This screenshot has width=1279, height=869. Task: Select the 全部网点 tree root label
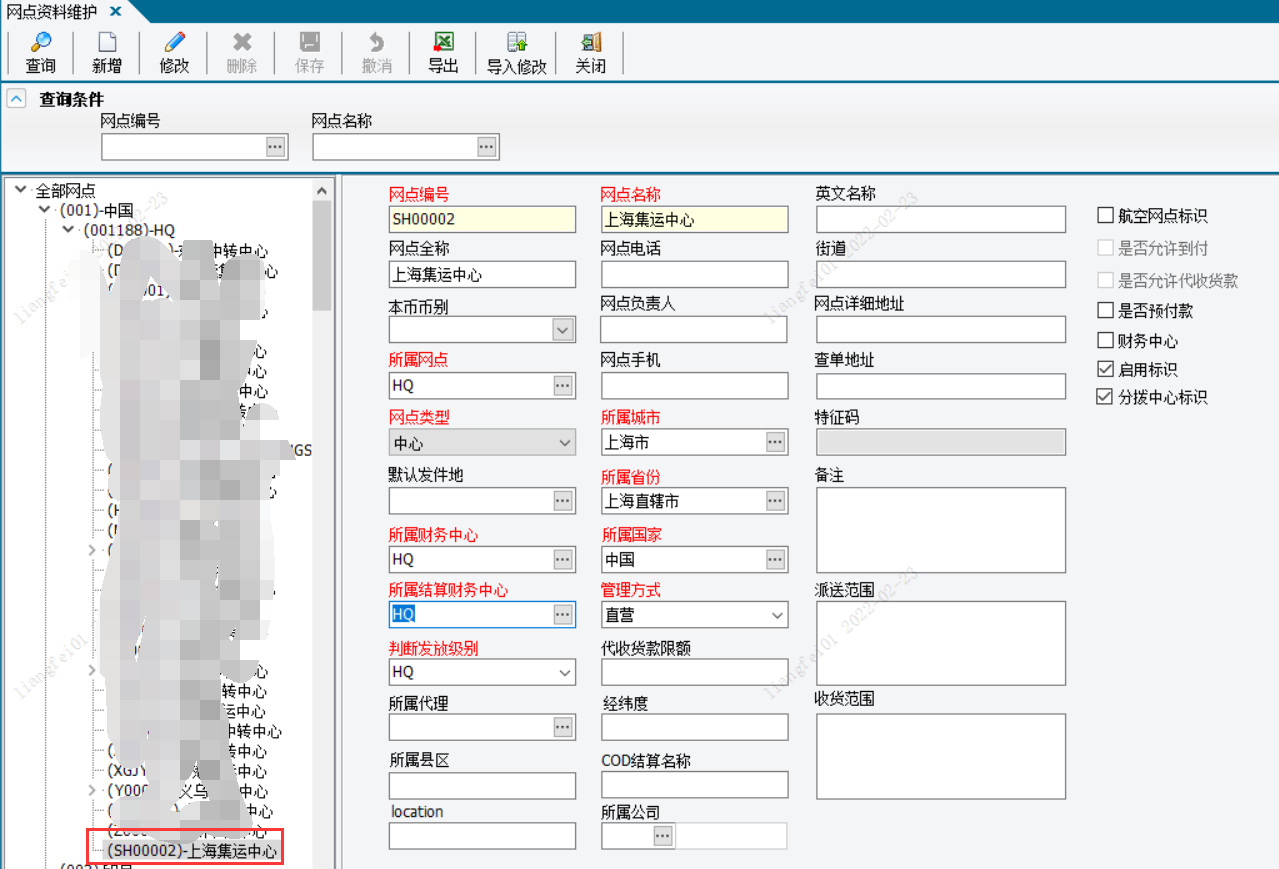point(65,190)
